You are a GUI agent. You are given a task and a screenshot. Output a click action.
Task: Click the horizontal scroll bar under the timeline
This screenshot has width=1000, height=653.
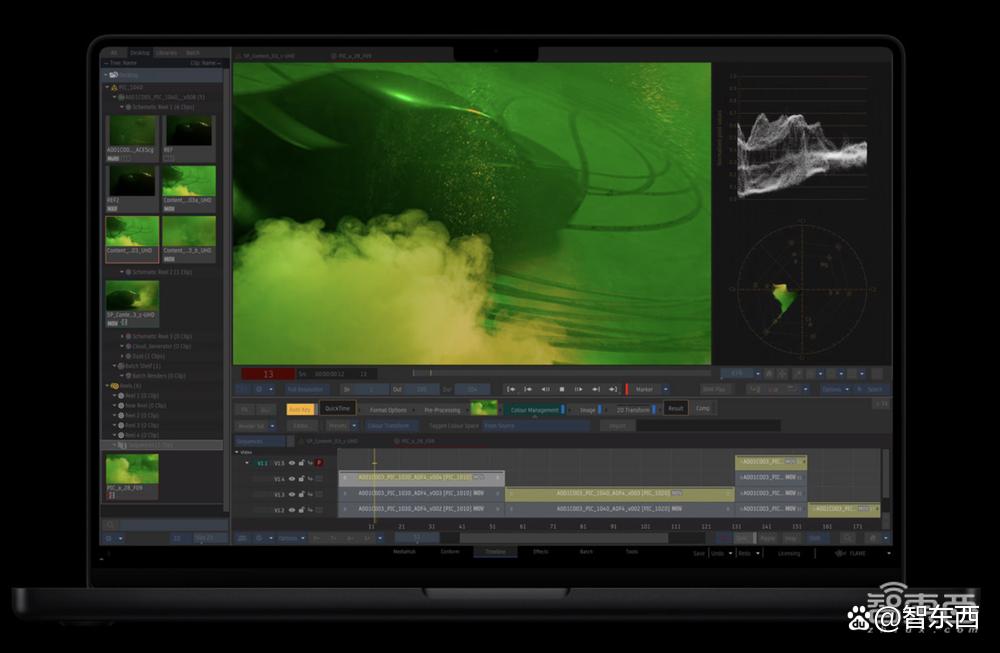(x=563, y=538)
